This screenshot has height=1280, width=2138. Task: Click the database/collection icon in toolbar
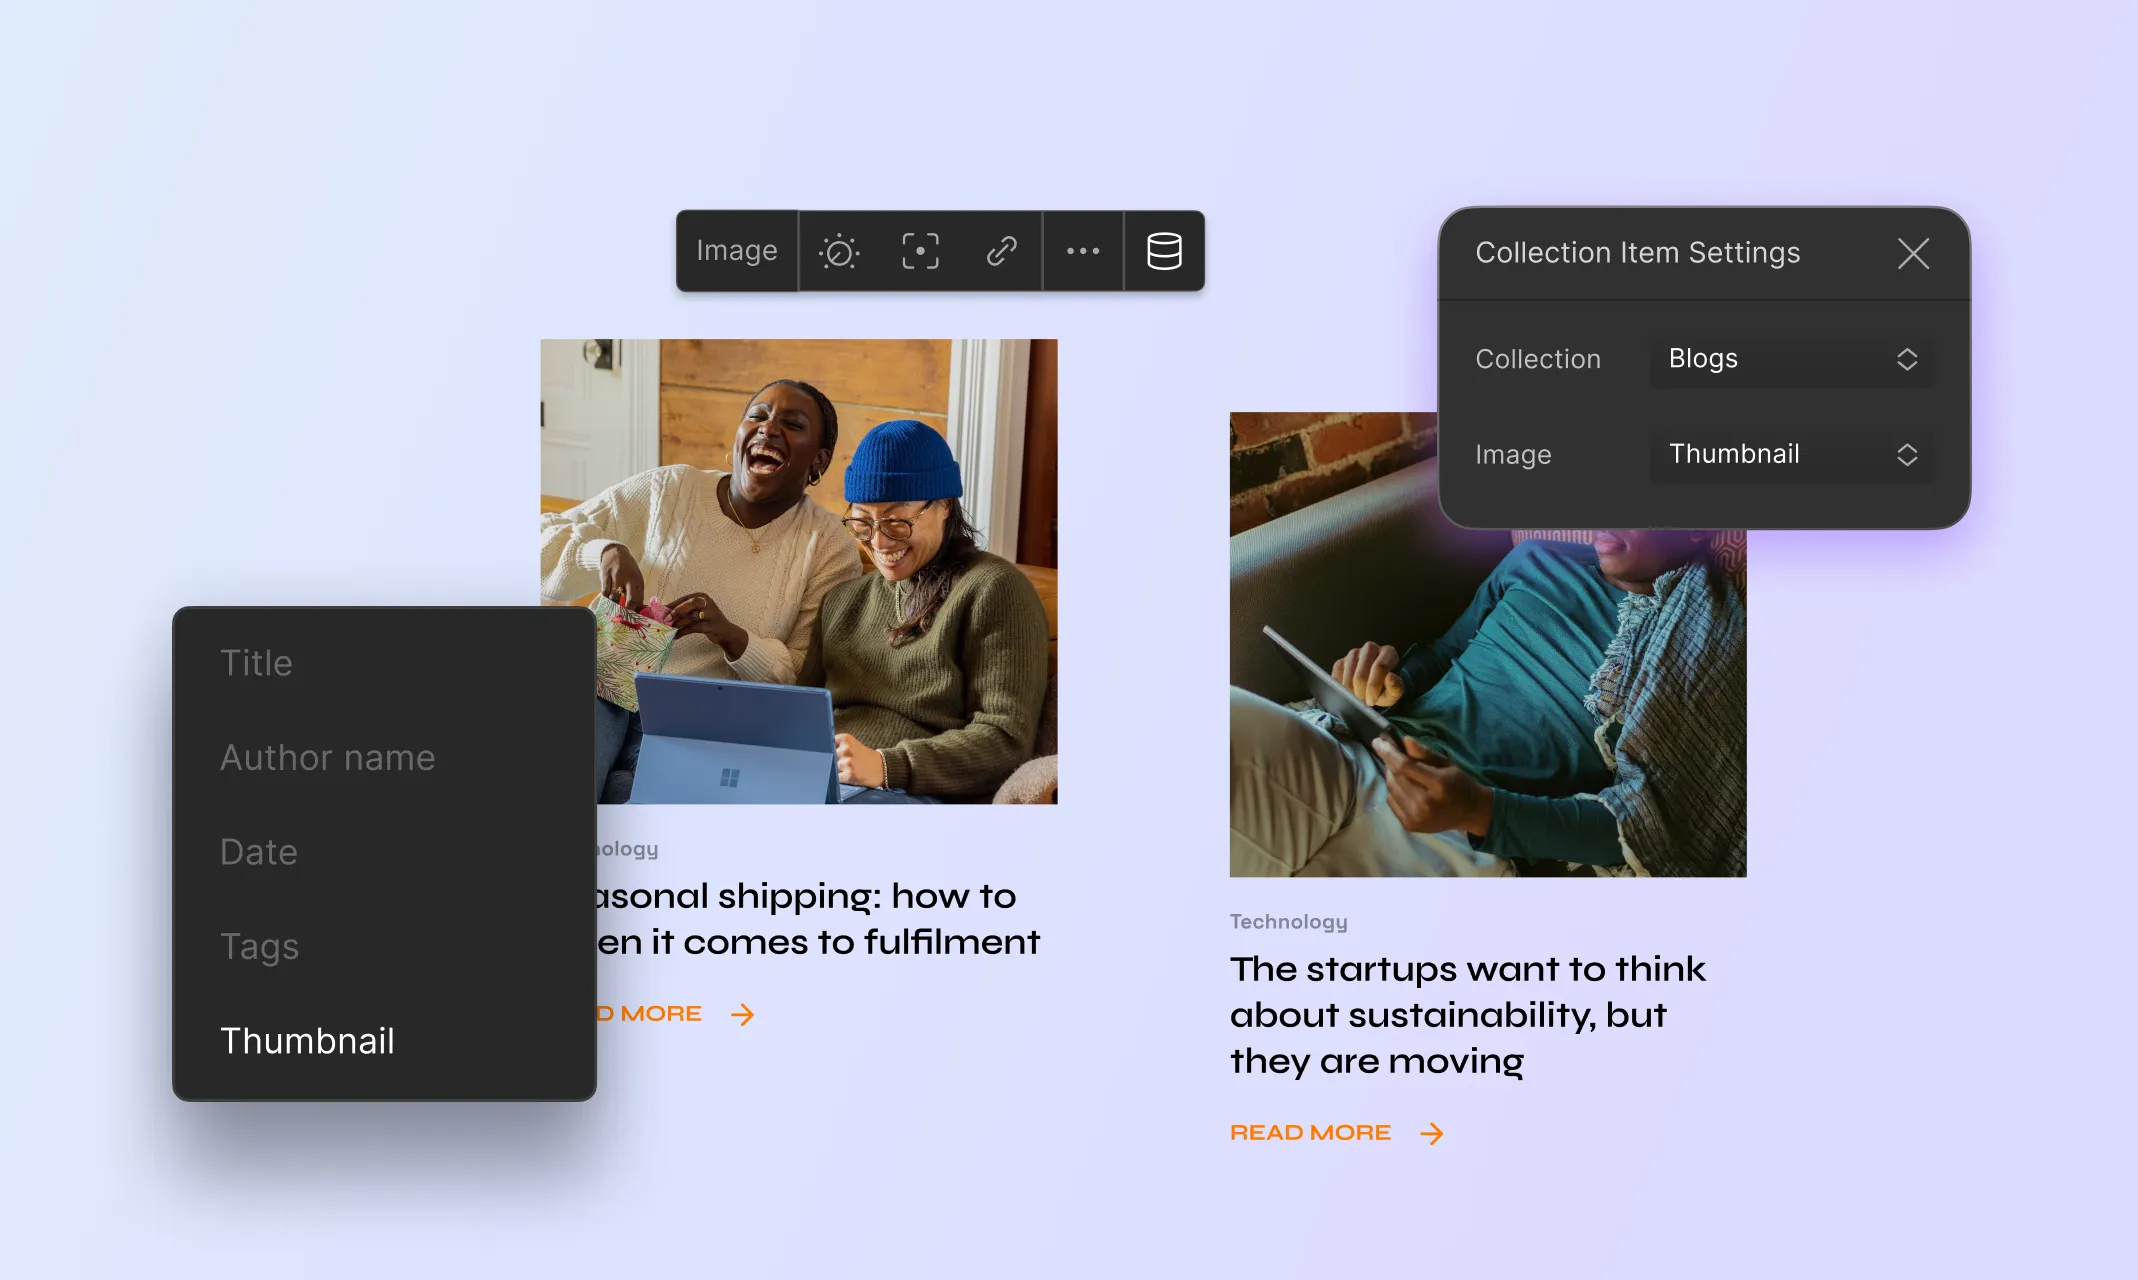pyautogui.click(x=1166, y=250)
